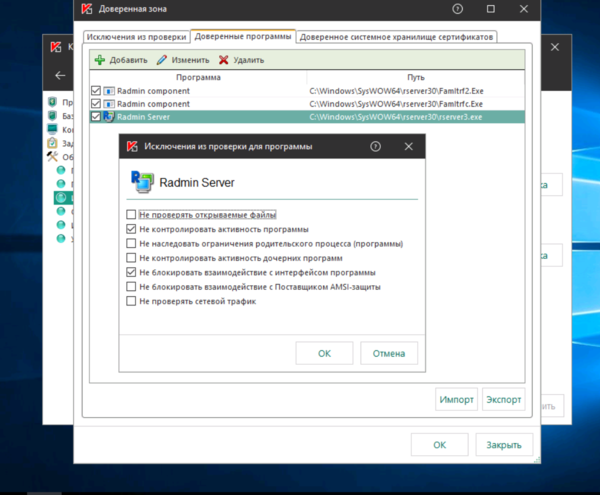This screenshot has height=495, width=600.
Task: Click Закрыть button of Trusted zone window
Action: 504,445
